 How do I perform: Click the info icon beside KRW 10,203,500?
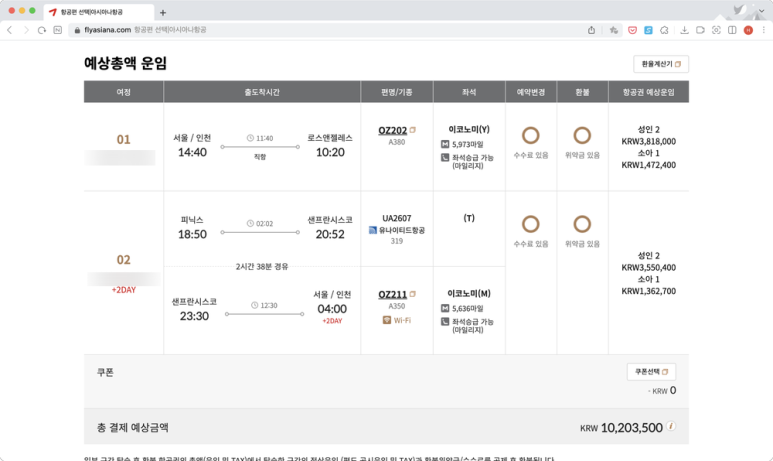pos(671,426)
